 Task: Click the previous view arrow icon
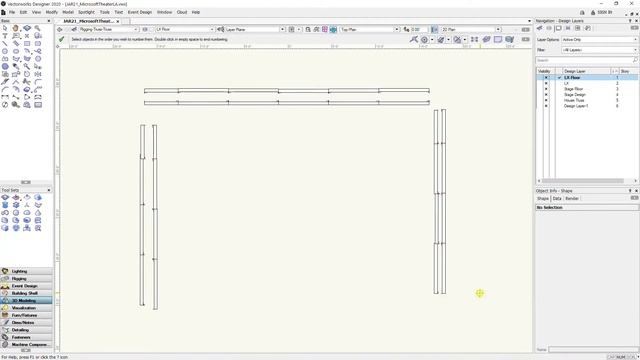[x=60, y=29]
